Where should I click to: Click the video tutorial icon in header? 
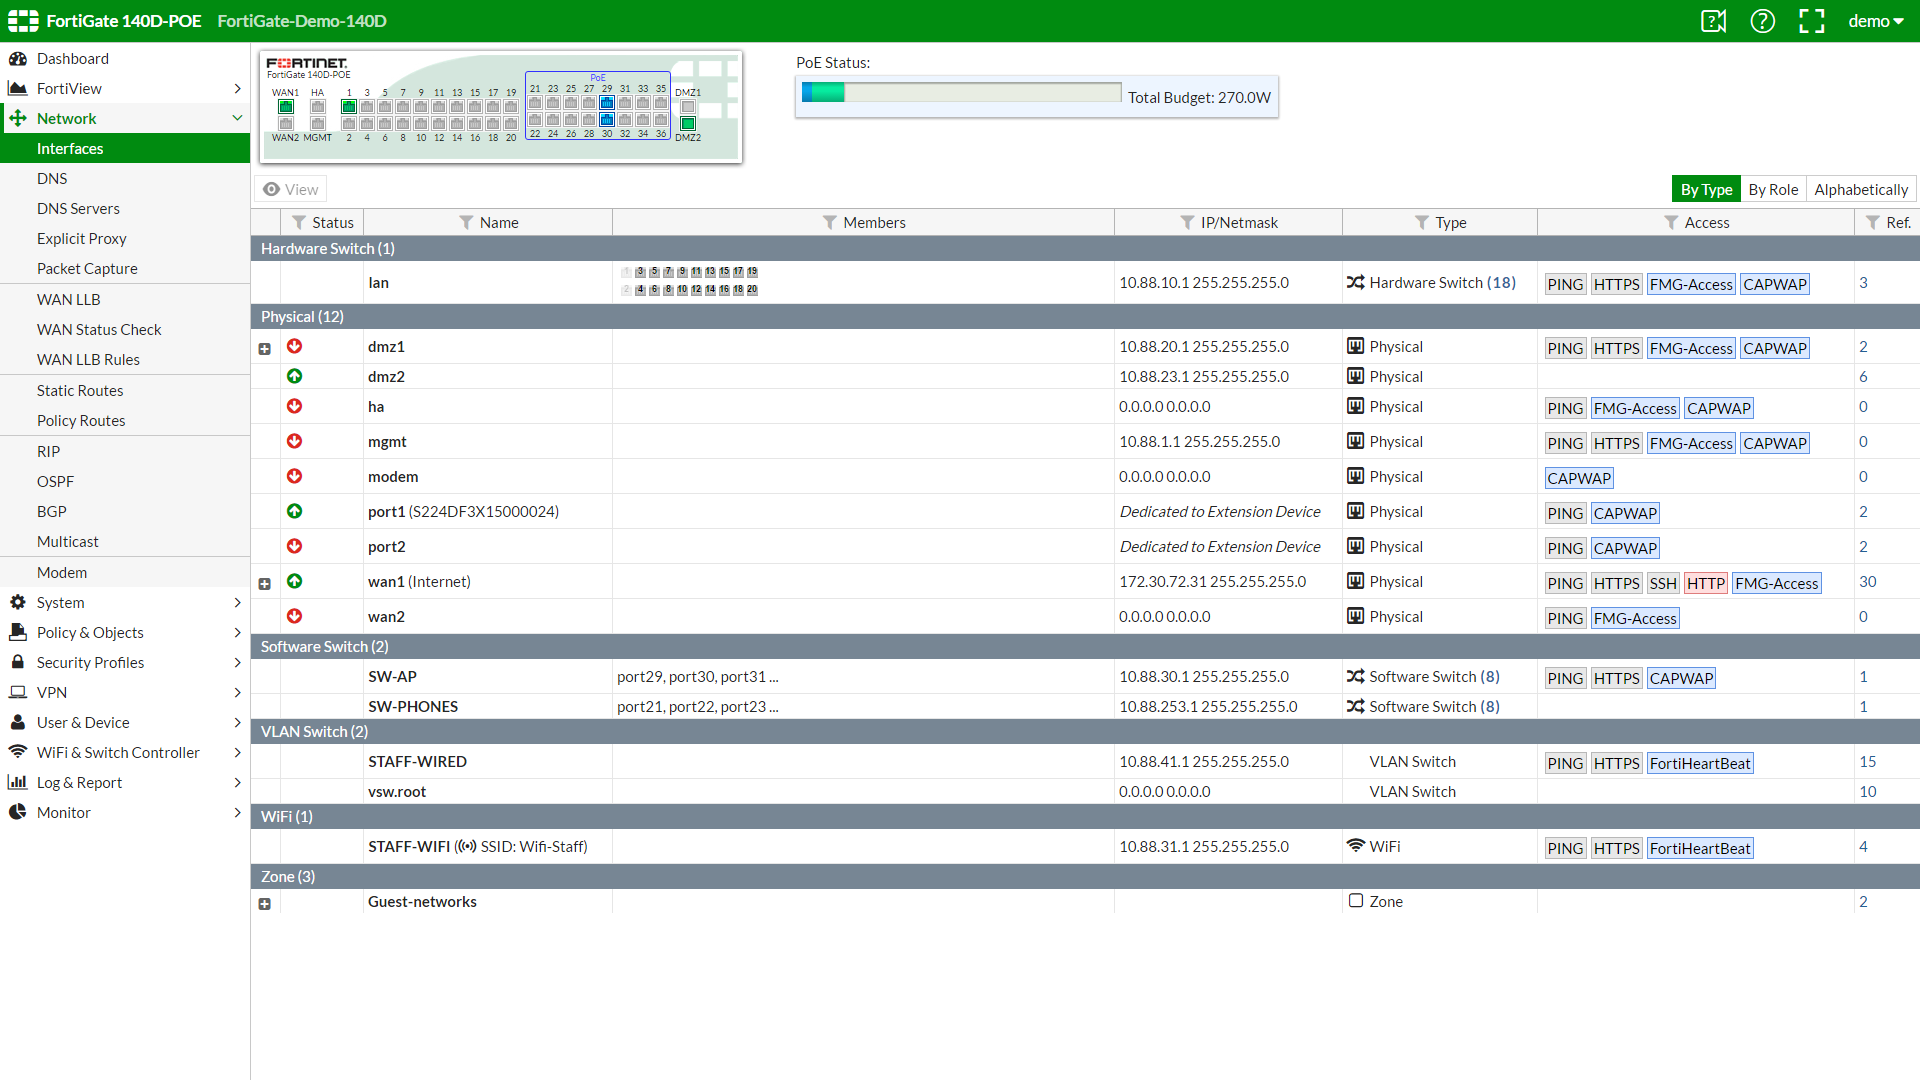coord(1713,21)
